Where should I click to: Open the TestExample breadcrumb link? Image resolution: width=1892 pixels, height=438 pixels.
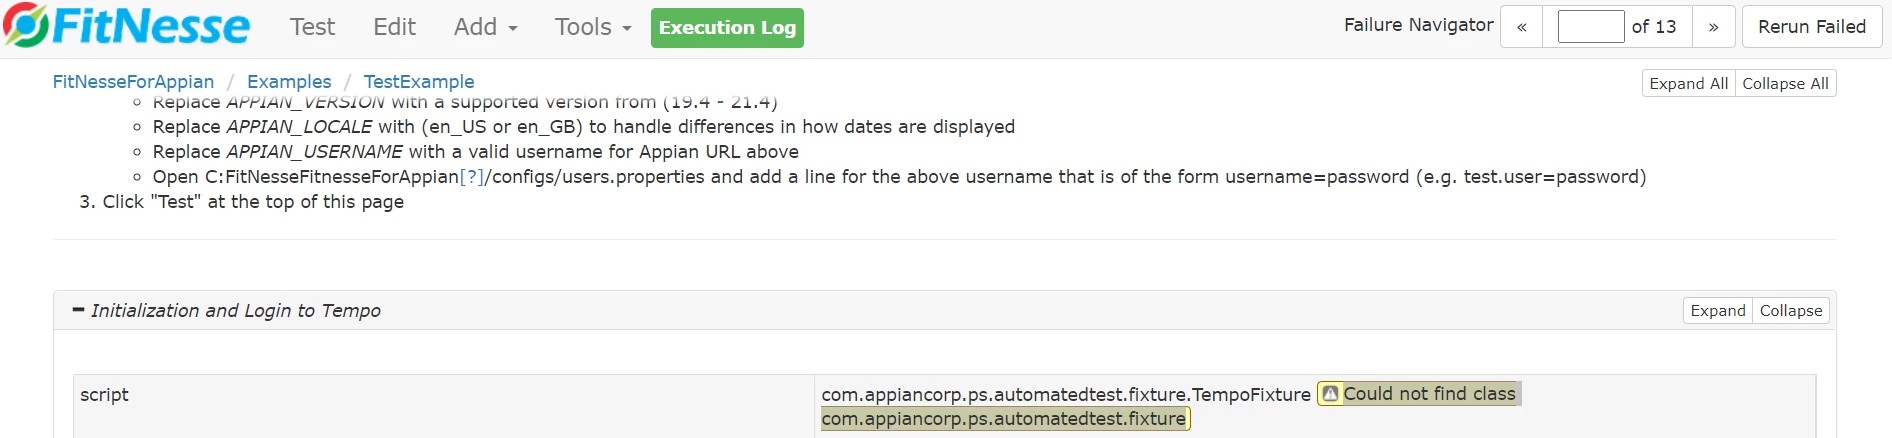419,82
